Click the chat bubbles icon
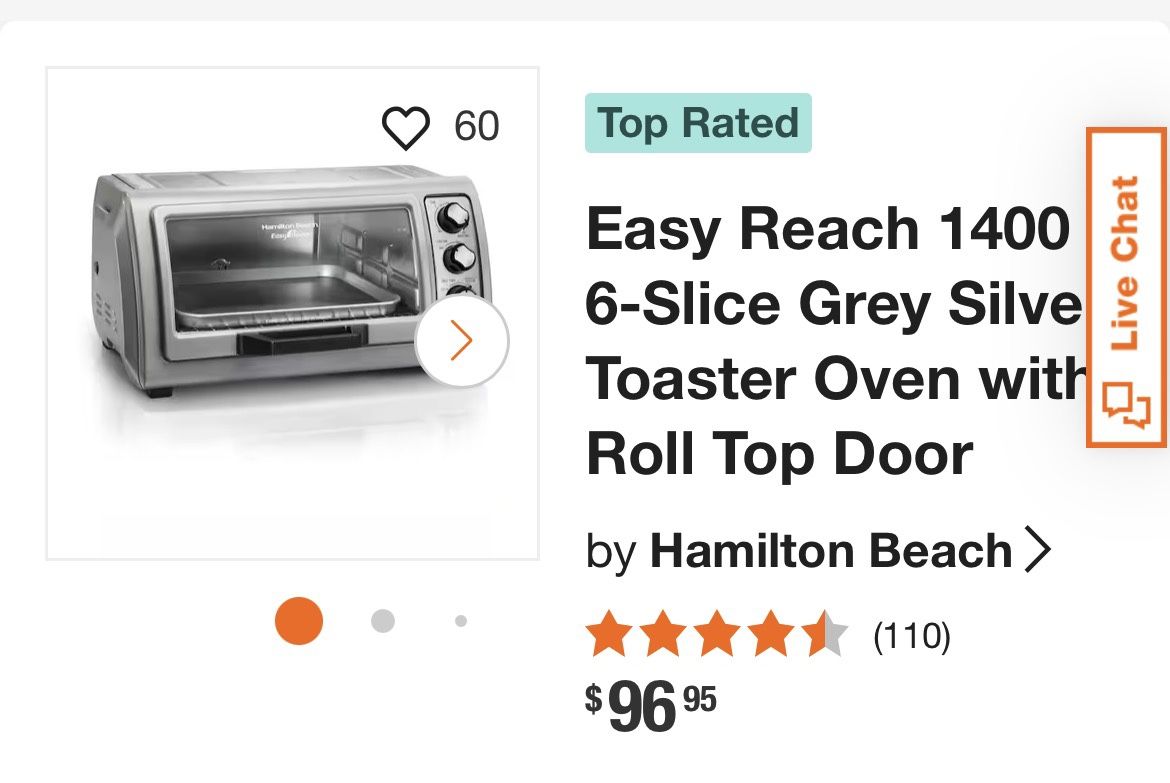This screenshot has height=783, width=1170. pyautogui.click(x=1127, y=404)
